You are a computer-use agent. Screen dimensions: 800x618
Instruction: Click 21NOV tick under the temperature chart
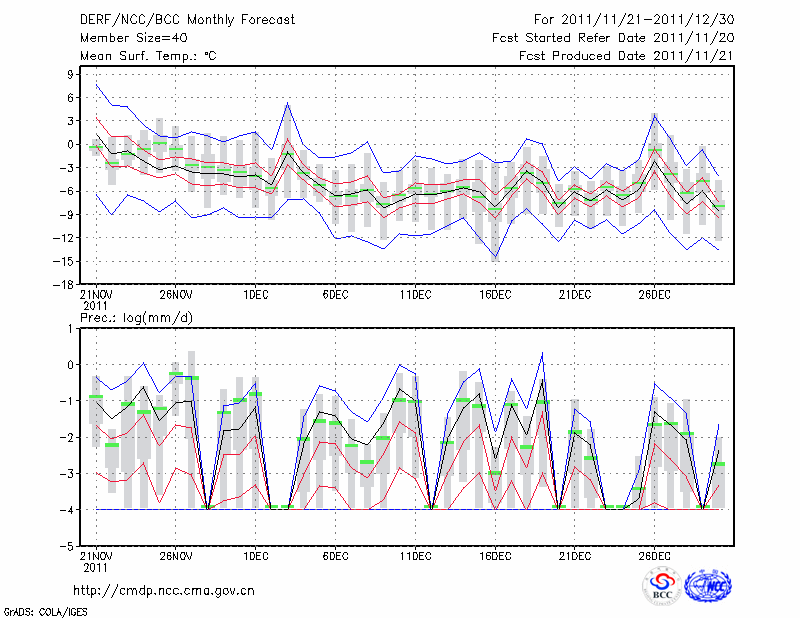click(x=95, y=294)
